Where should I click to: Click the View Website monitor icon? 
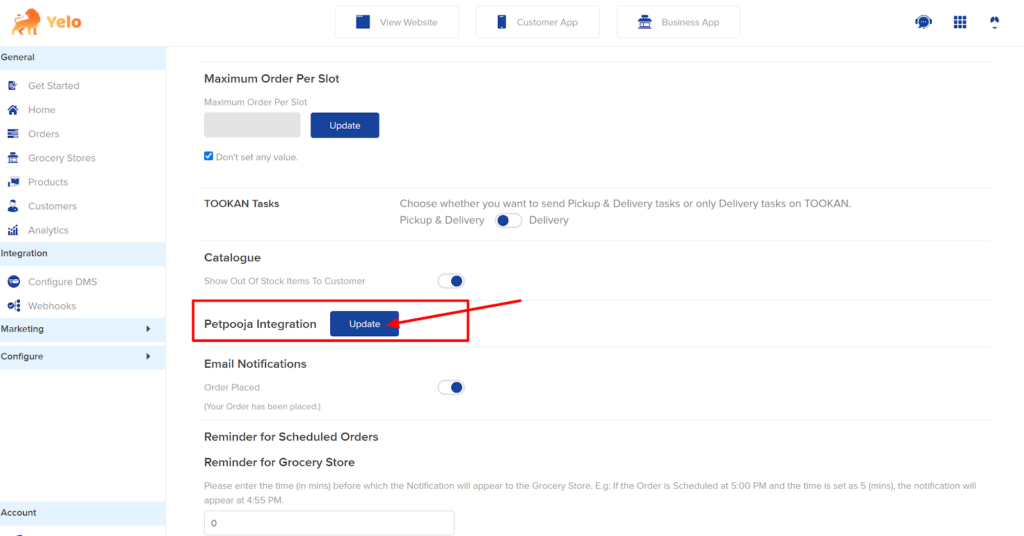(x=362, y=22)
